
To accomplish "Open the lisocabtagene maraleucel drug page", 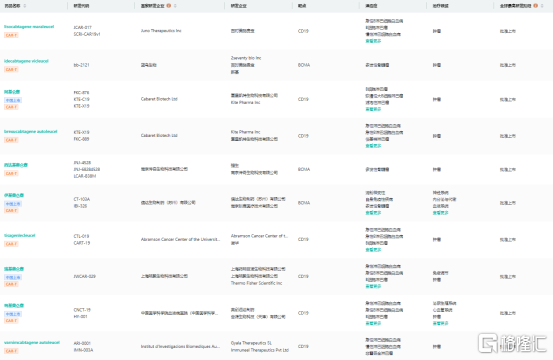I will [x=29, y=26].
